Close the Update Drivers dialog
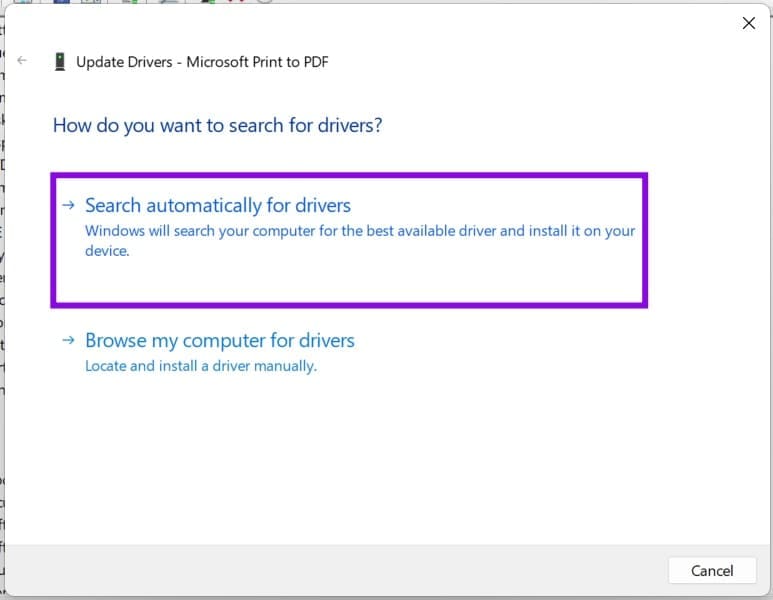Image resolution: width=773 pixels, height=600 pixels. coord(748,23)
